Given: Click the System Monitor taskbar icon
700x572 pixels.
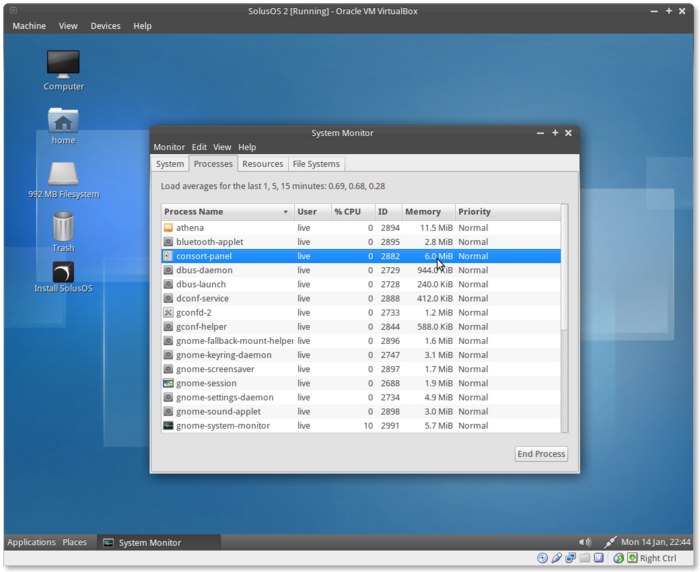Looking at the screenshot, I should (x=108, y=543).
